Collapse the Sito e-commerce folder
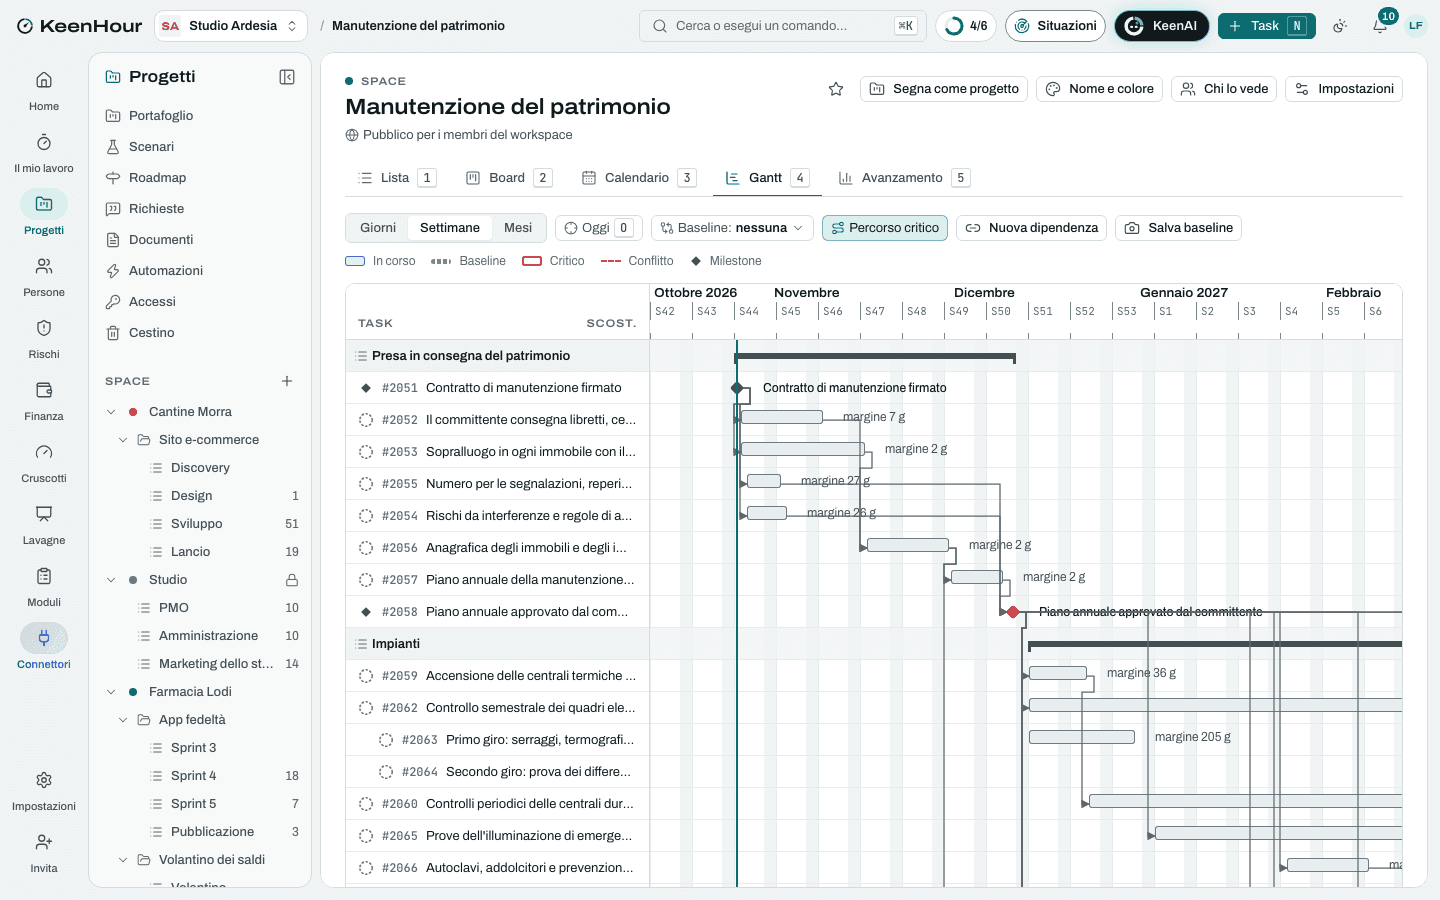 tap(123, 440)
